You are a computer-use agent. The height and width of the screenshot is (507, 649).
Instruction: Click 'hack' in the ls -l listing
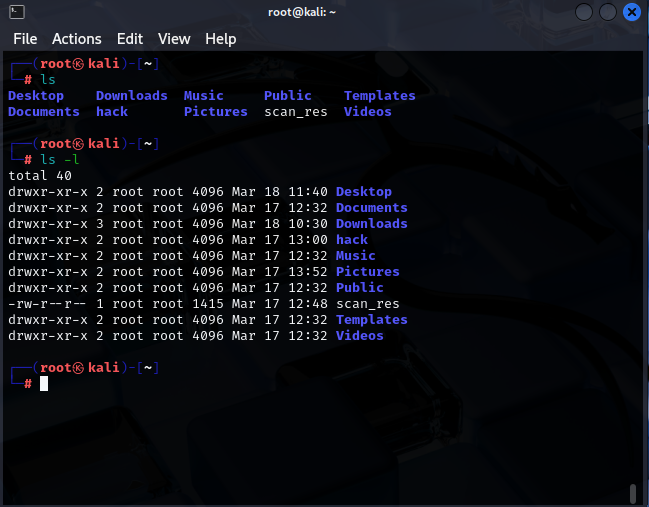(352, 240)
